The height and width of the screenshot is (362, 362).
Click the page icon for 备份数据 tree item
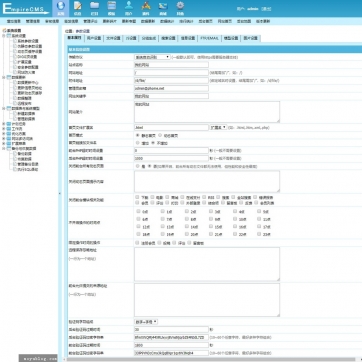(15, 154)
